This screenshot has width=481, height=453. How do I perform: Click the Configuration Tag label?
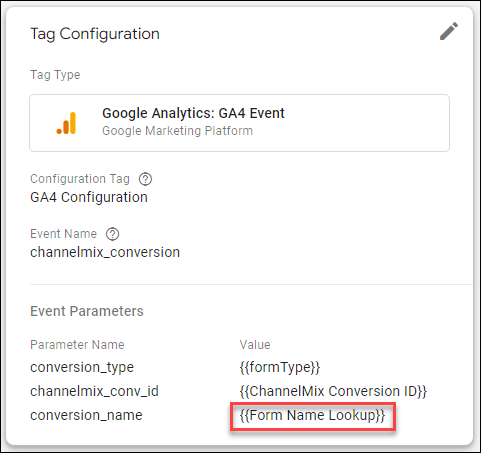tap(80, 179)
